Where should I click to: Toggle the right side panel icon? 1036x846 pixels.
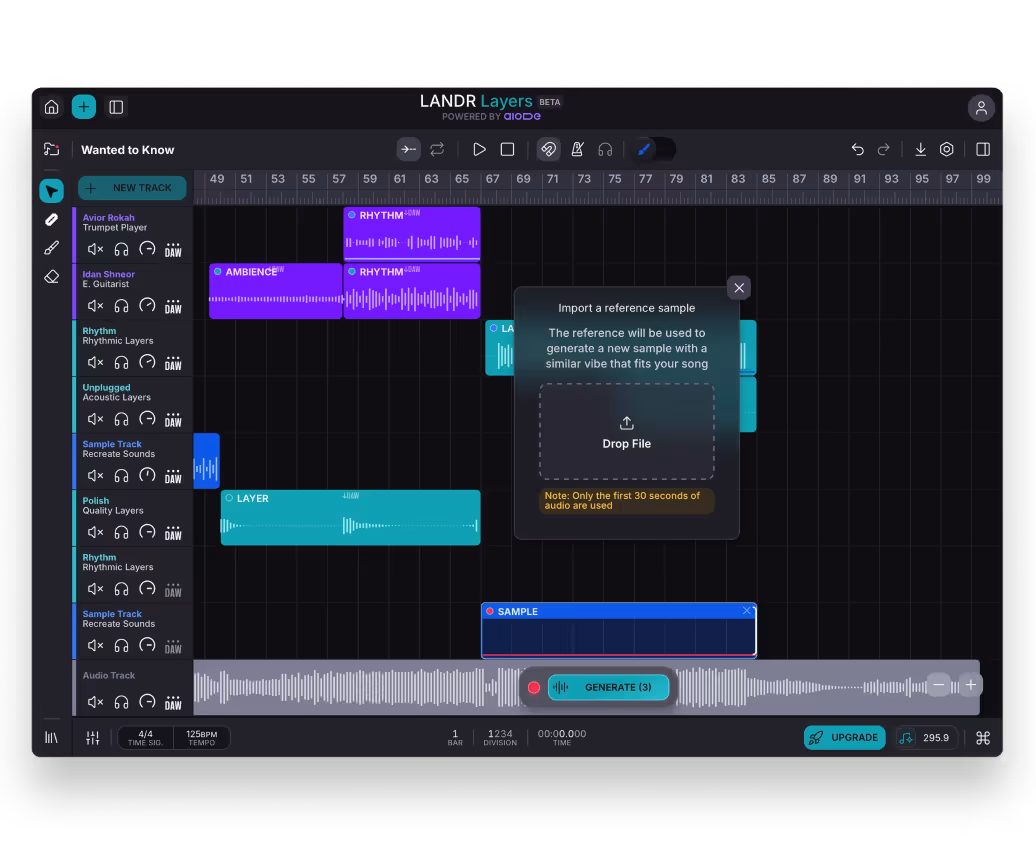point(983,149)
